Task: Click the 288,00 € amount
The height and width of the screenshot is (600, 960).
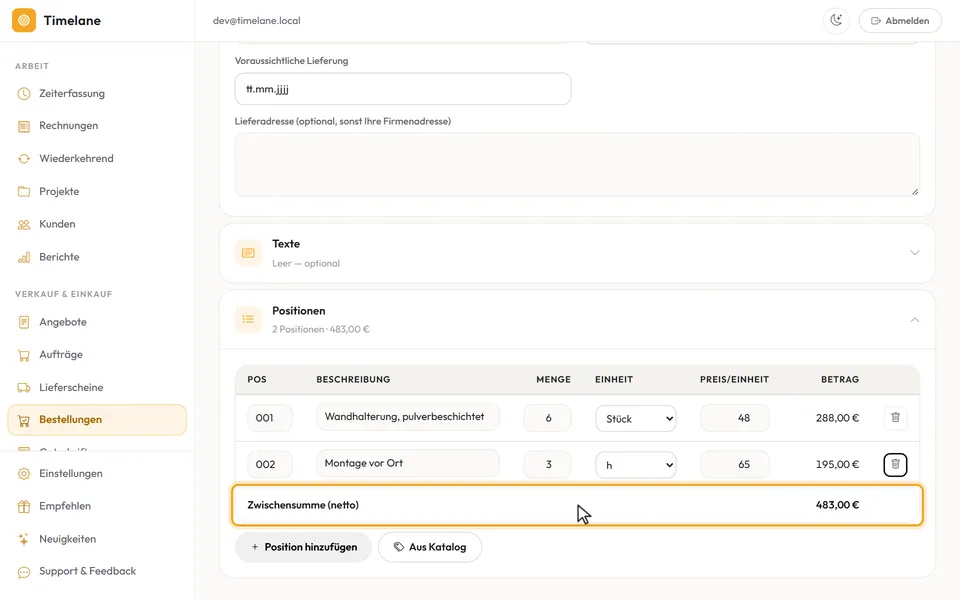Action: point(837,418)
